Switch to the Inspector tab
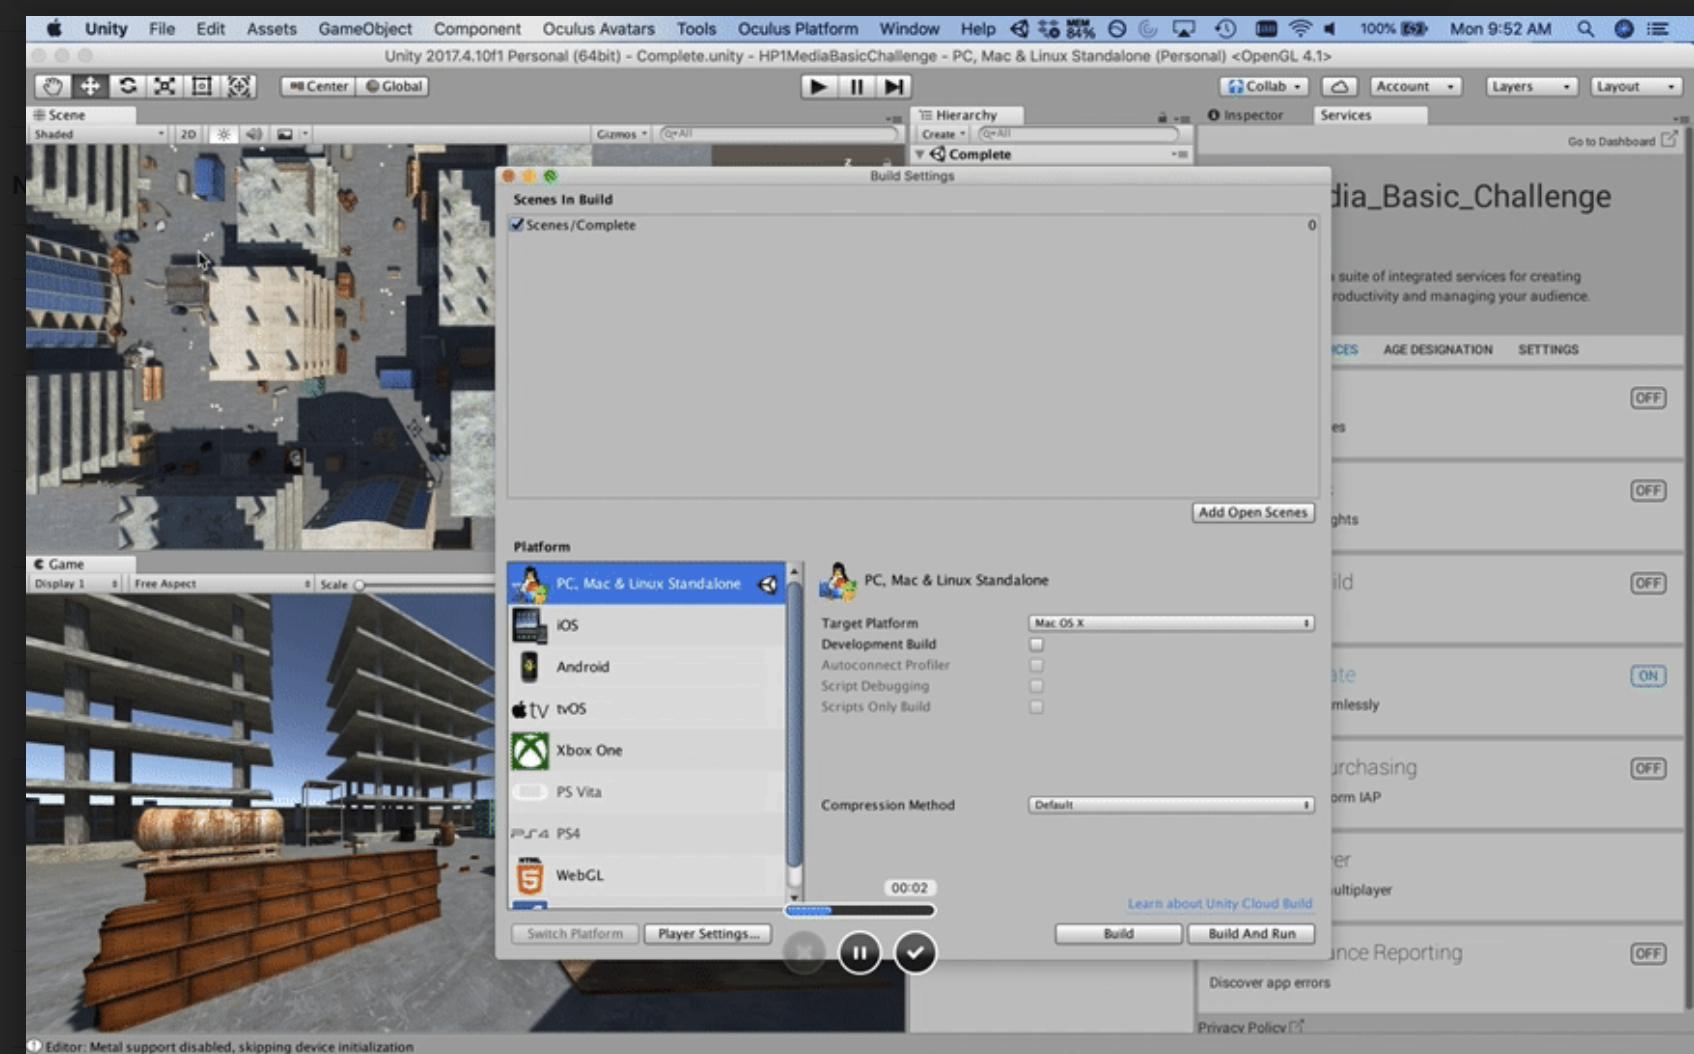Screen dimensions: 1694x1054 coord(1245,115)
